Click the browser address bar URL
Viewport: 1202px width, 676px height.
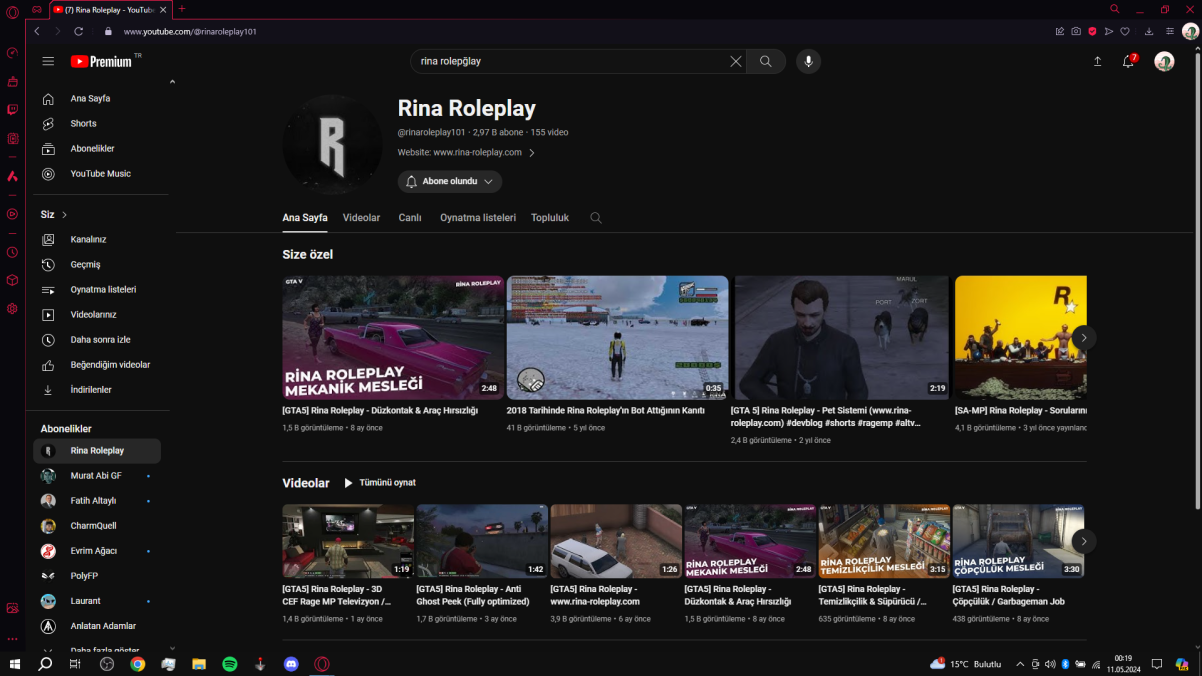(190, 31)
